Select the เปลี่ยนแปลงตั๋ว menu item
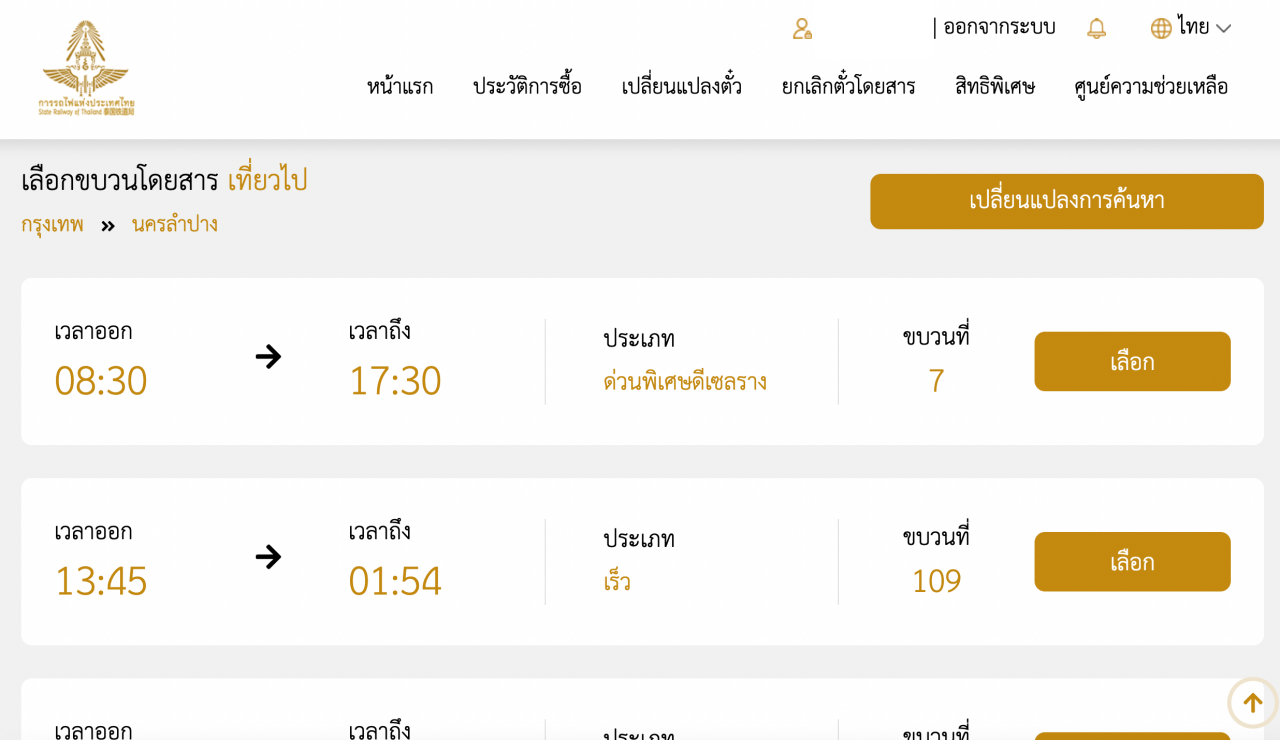The image size is (1280, 740). pos(681,87)
